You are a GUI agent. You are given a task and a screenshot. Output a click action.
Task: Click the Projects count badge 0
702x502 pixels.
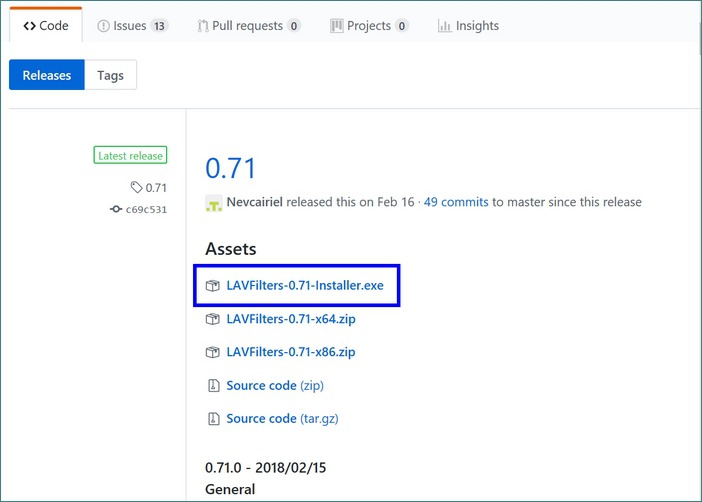(x=402, y=26)
